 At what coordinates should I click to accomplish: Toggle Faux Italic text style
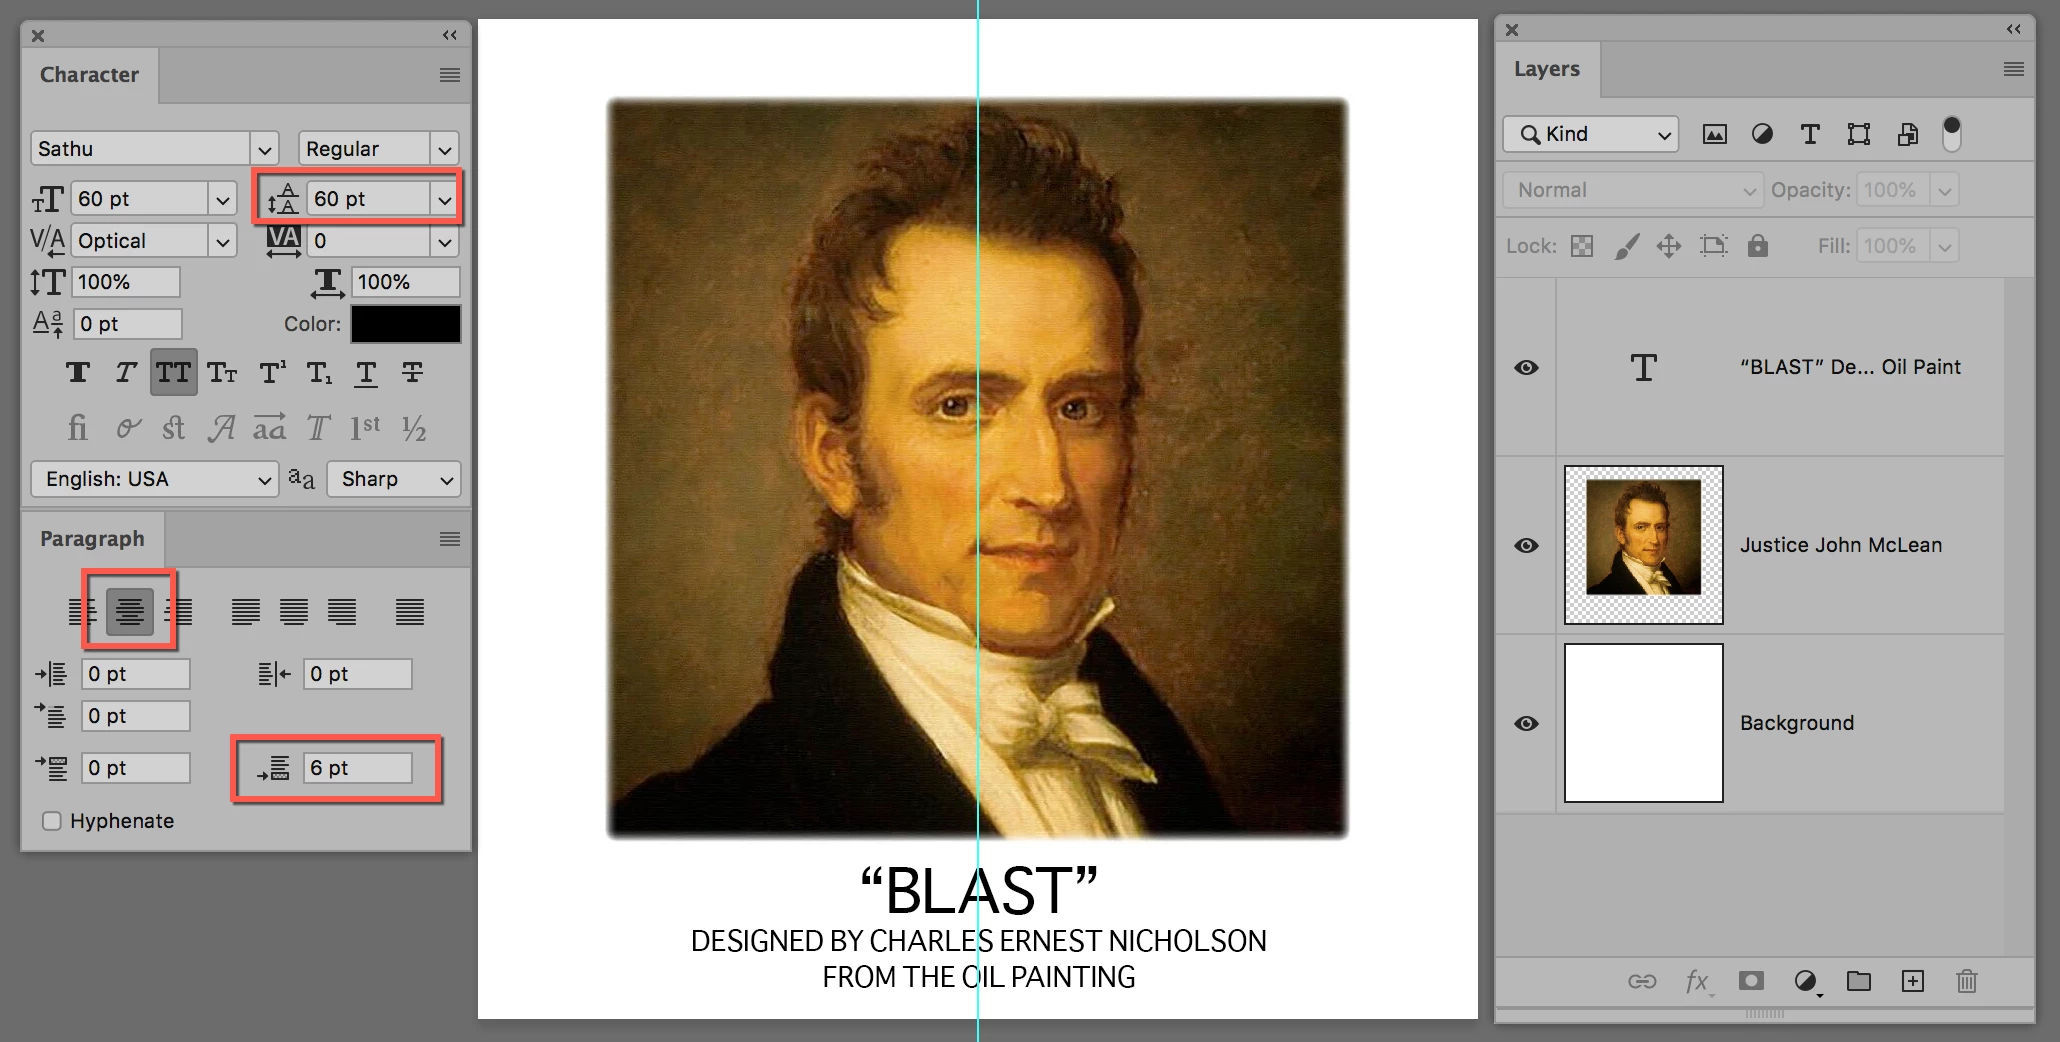pos(125,373)
